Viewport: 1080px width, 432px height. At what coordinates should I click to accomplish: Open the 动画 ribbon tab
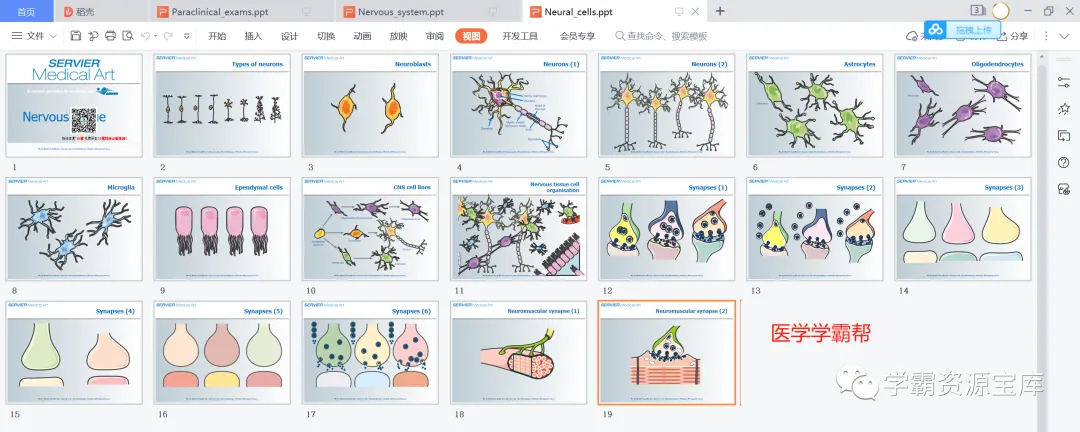(362, 37)
